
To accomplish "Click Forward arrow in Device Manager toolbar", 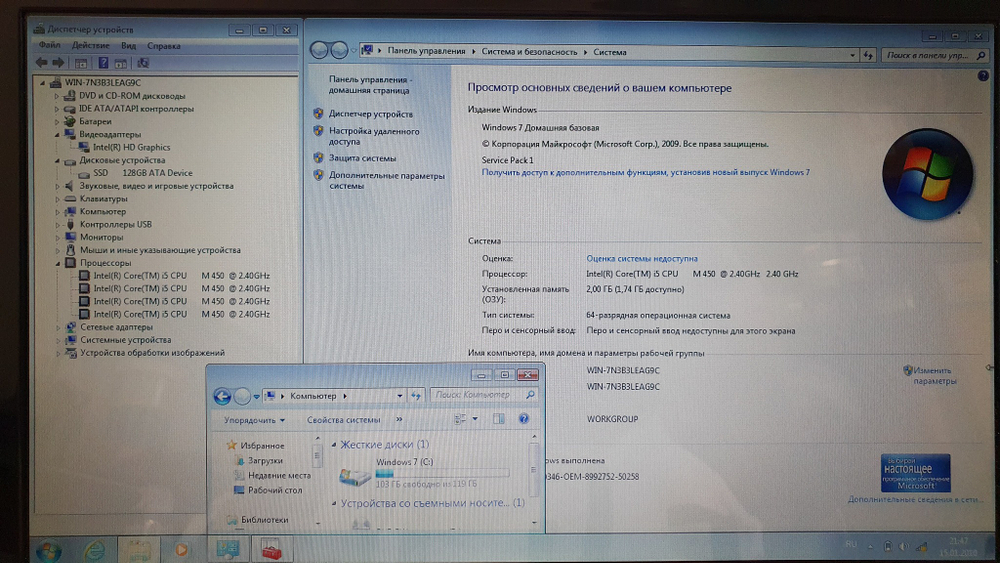I will [58, 62].
